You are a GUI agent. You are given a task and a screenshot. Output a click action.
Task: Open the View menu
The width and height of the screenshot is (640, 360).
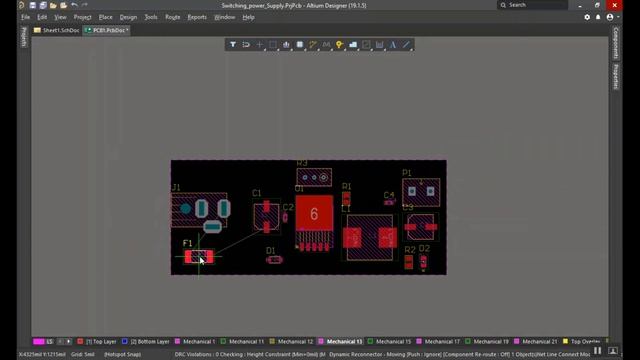(60, 17)
